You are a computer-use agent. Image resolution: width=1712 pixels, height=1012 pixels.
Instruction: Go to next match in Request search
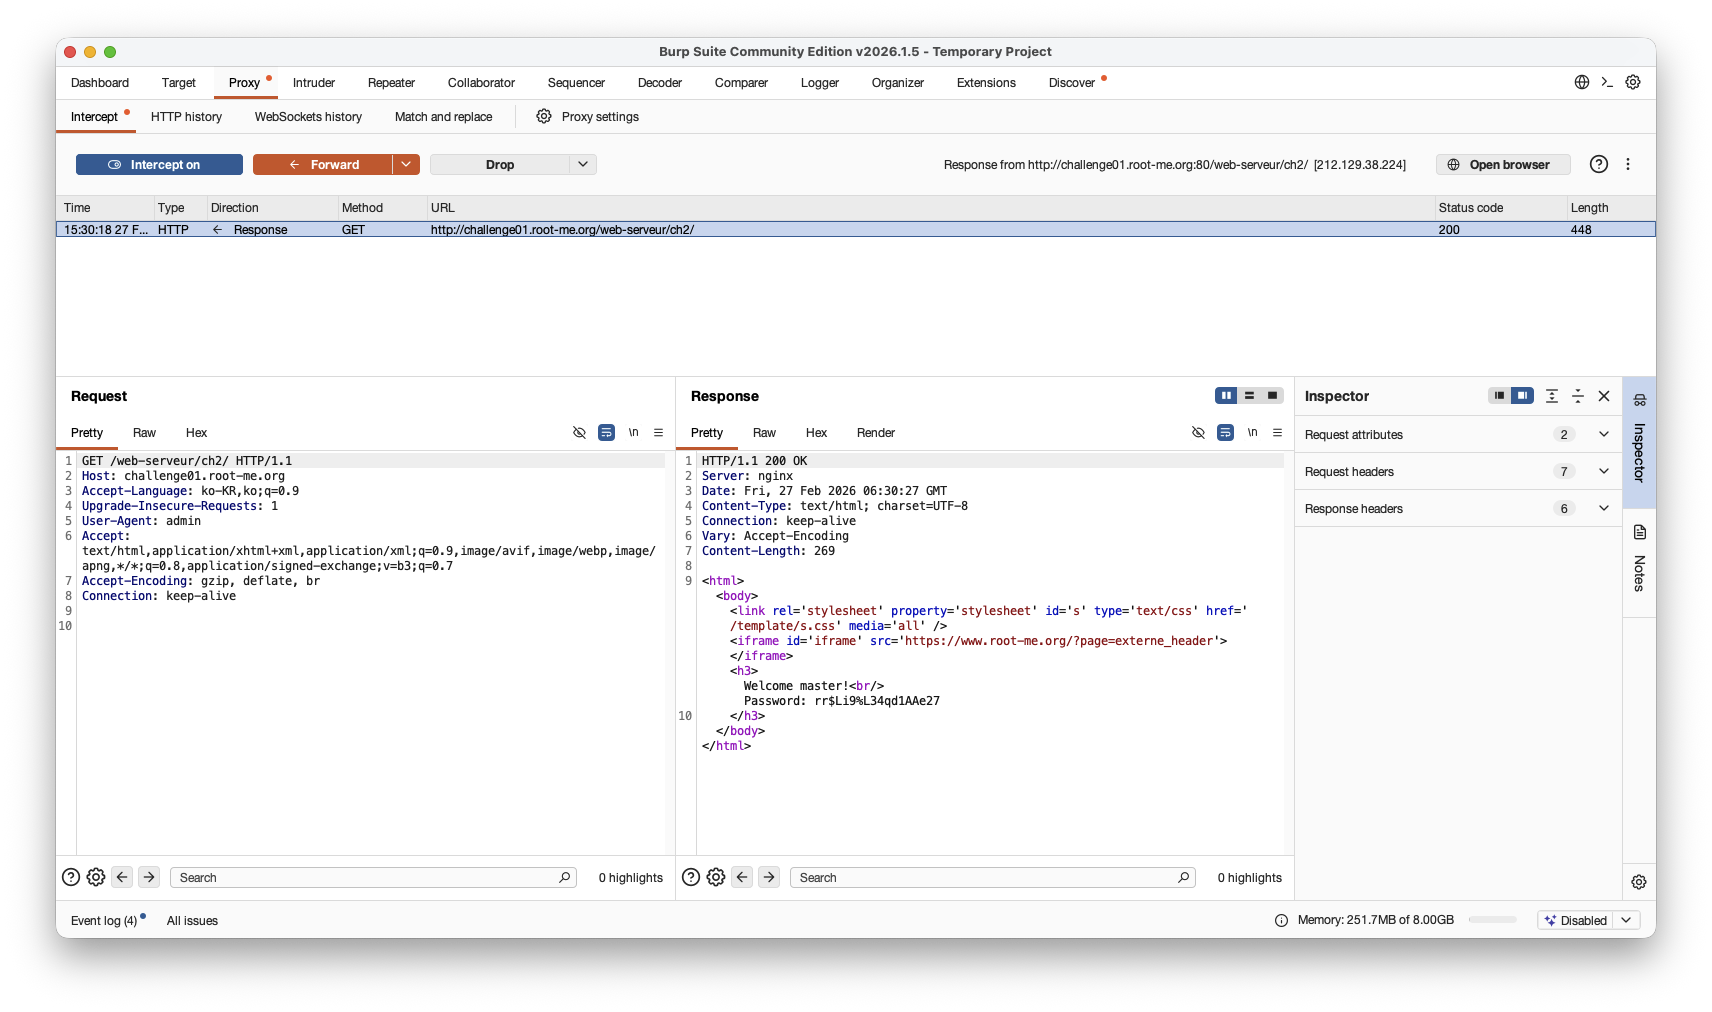click(149, 877)
